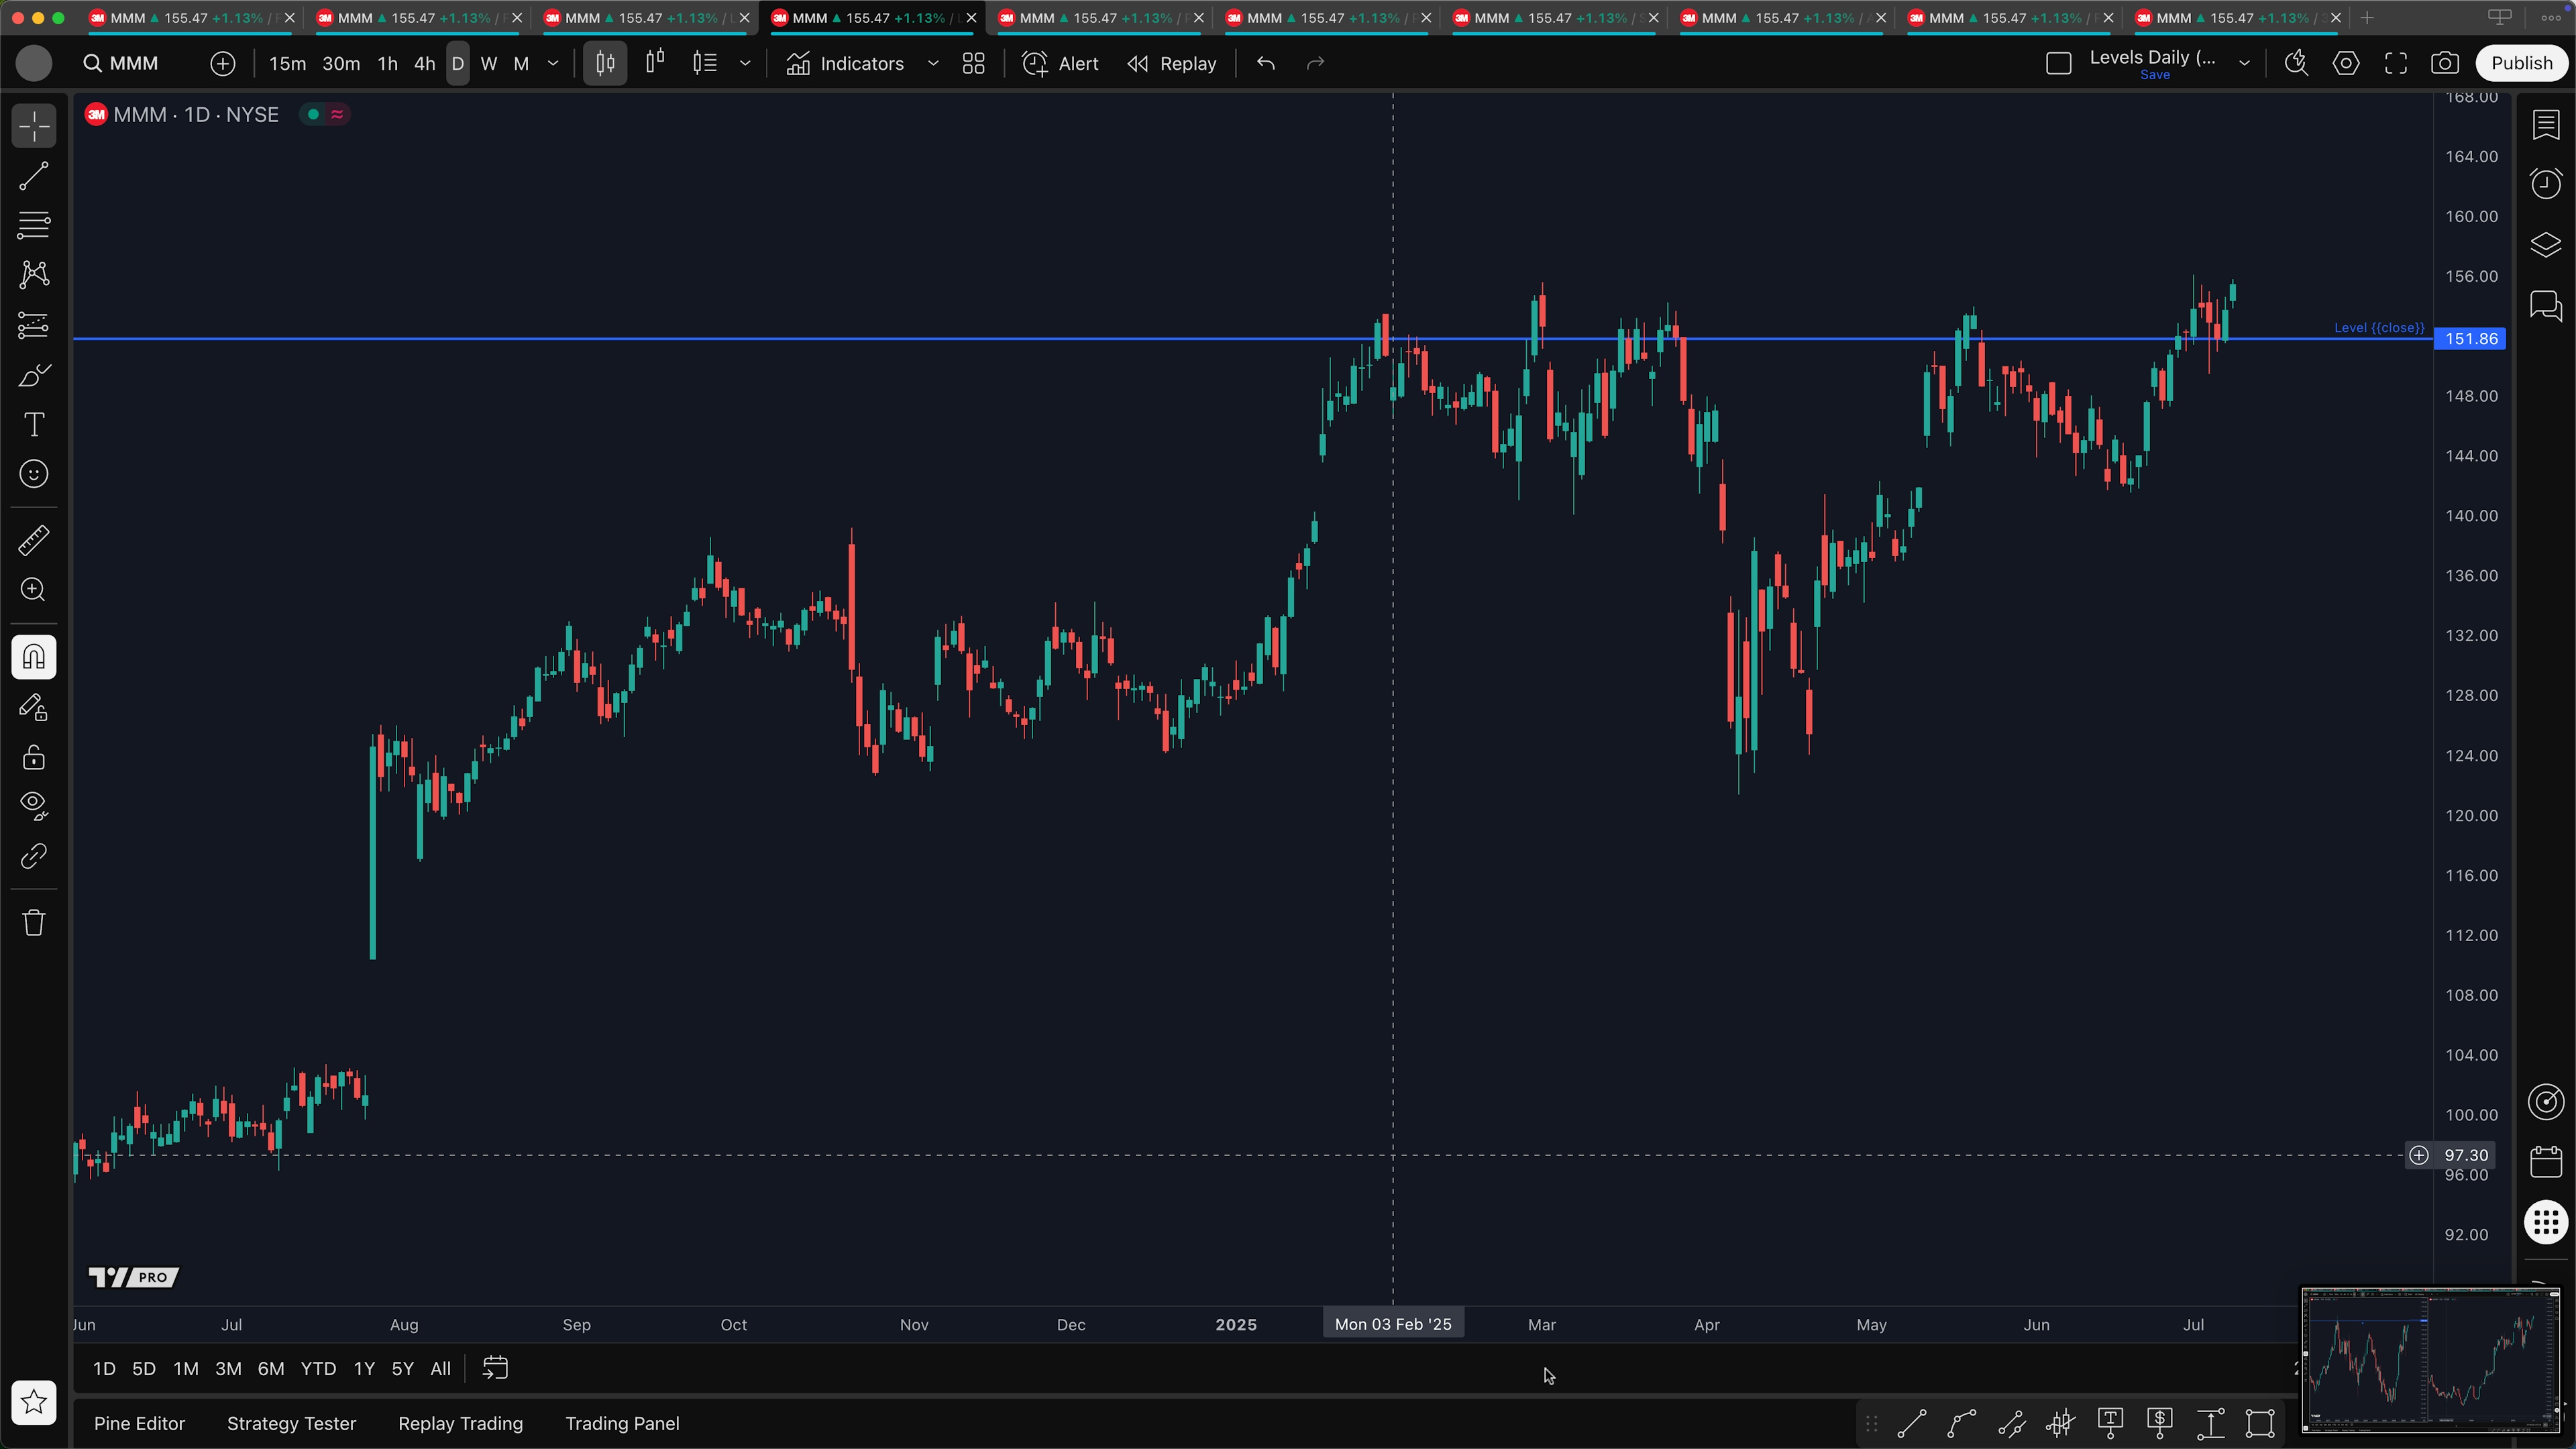Screen dimensions: 2576x1449
Task: Click the layout setup square box
Action: click(x=2058, y=63)
